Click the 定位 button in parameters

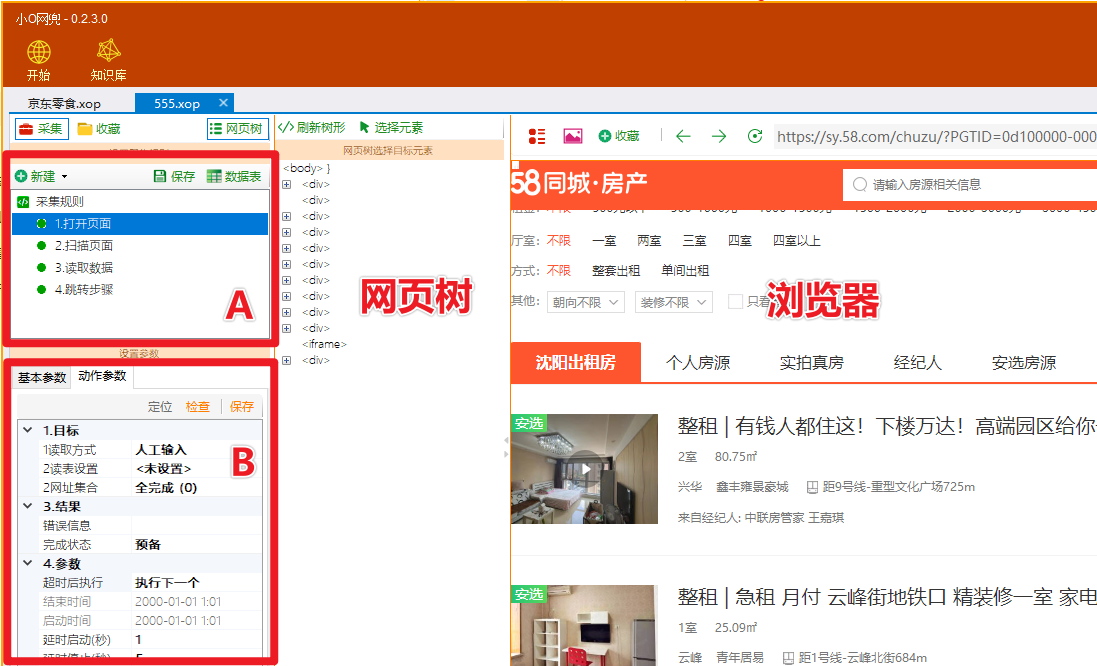(160, 406)
